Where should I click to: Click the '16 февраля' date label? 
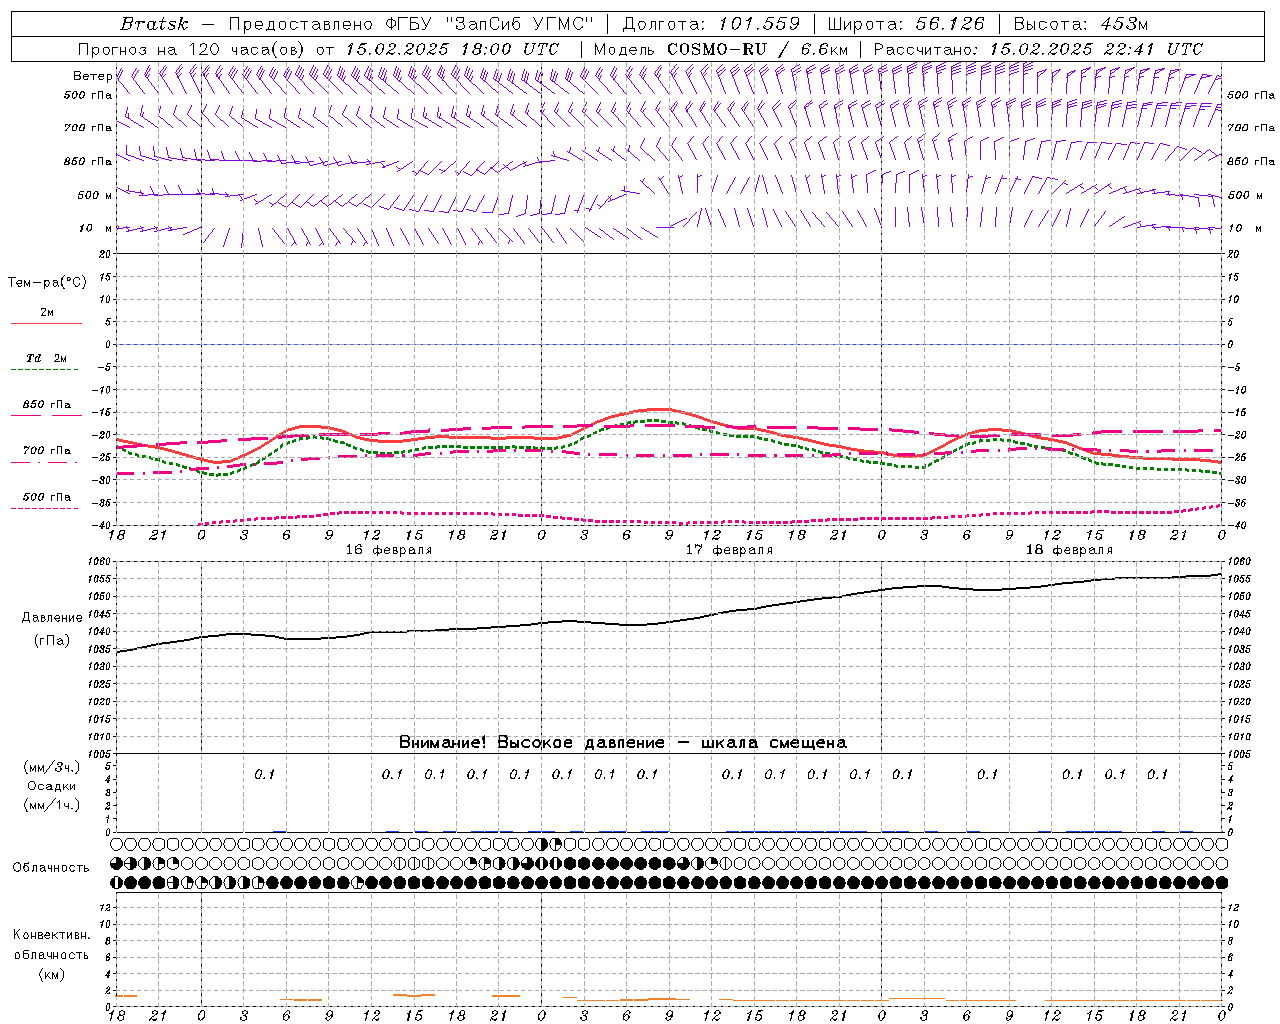click(389, 550)
